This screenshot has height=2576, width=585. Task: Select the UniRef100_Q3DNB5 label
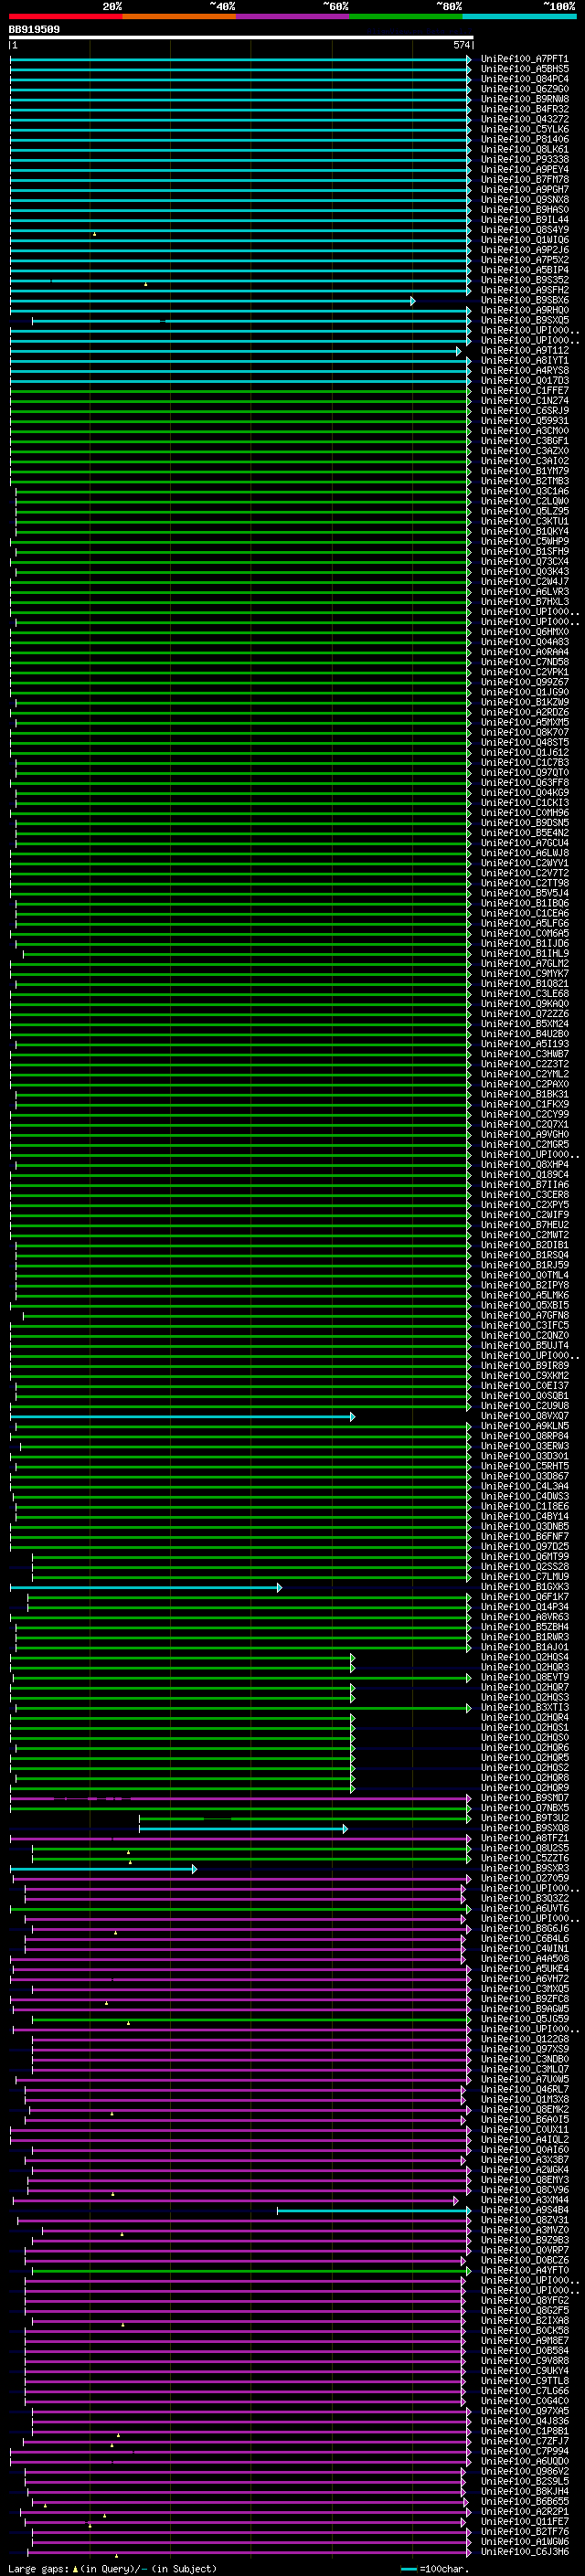coord(525,1527)
